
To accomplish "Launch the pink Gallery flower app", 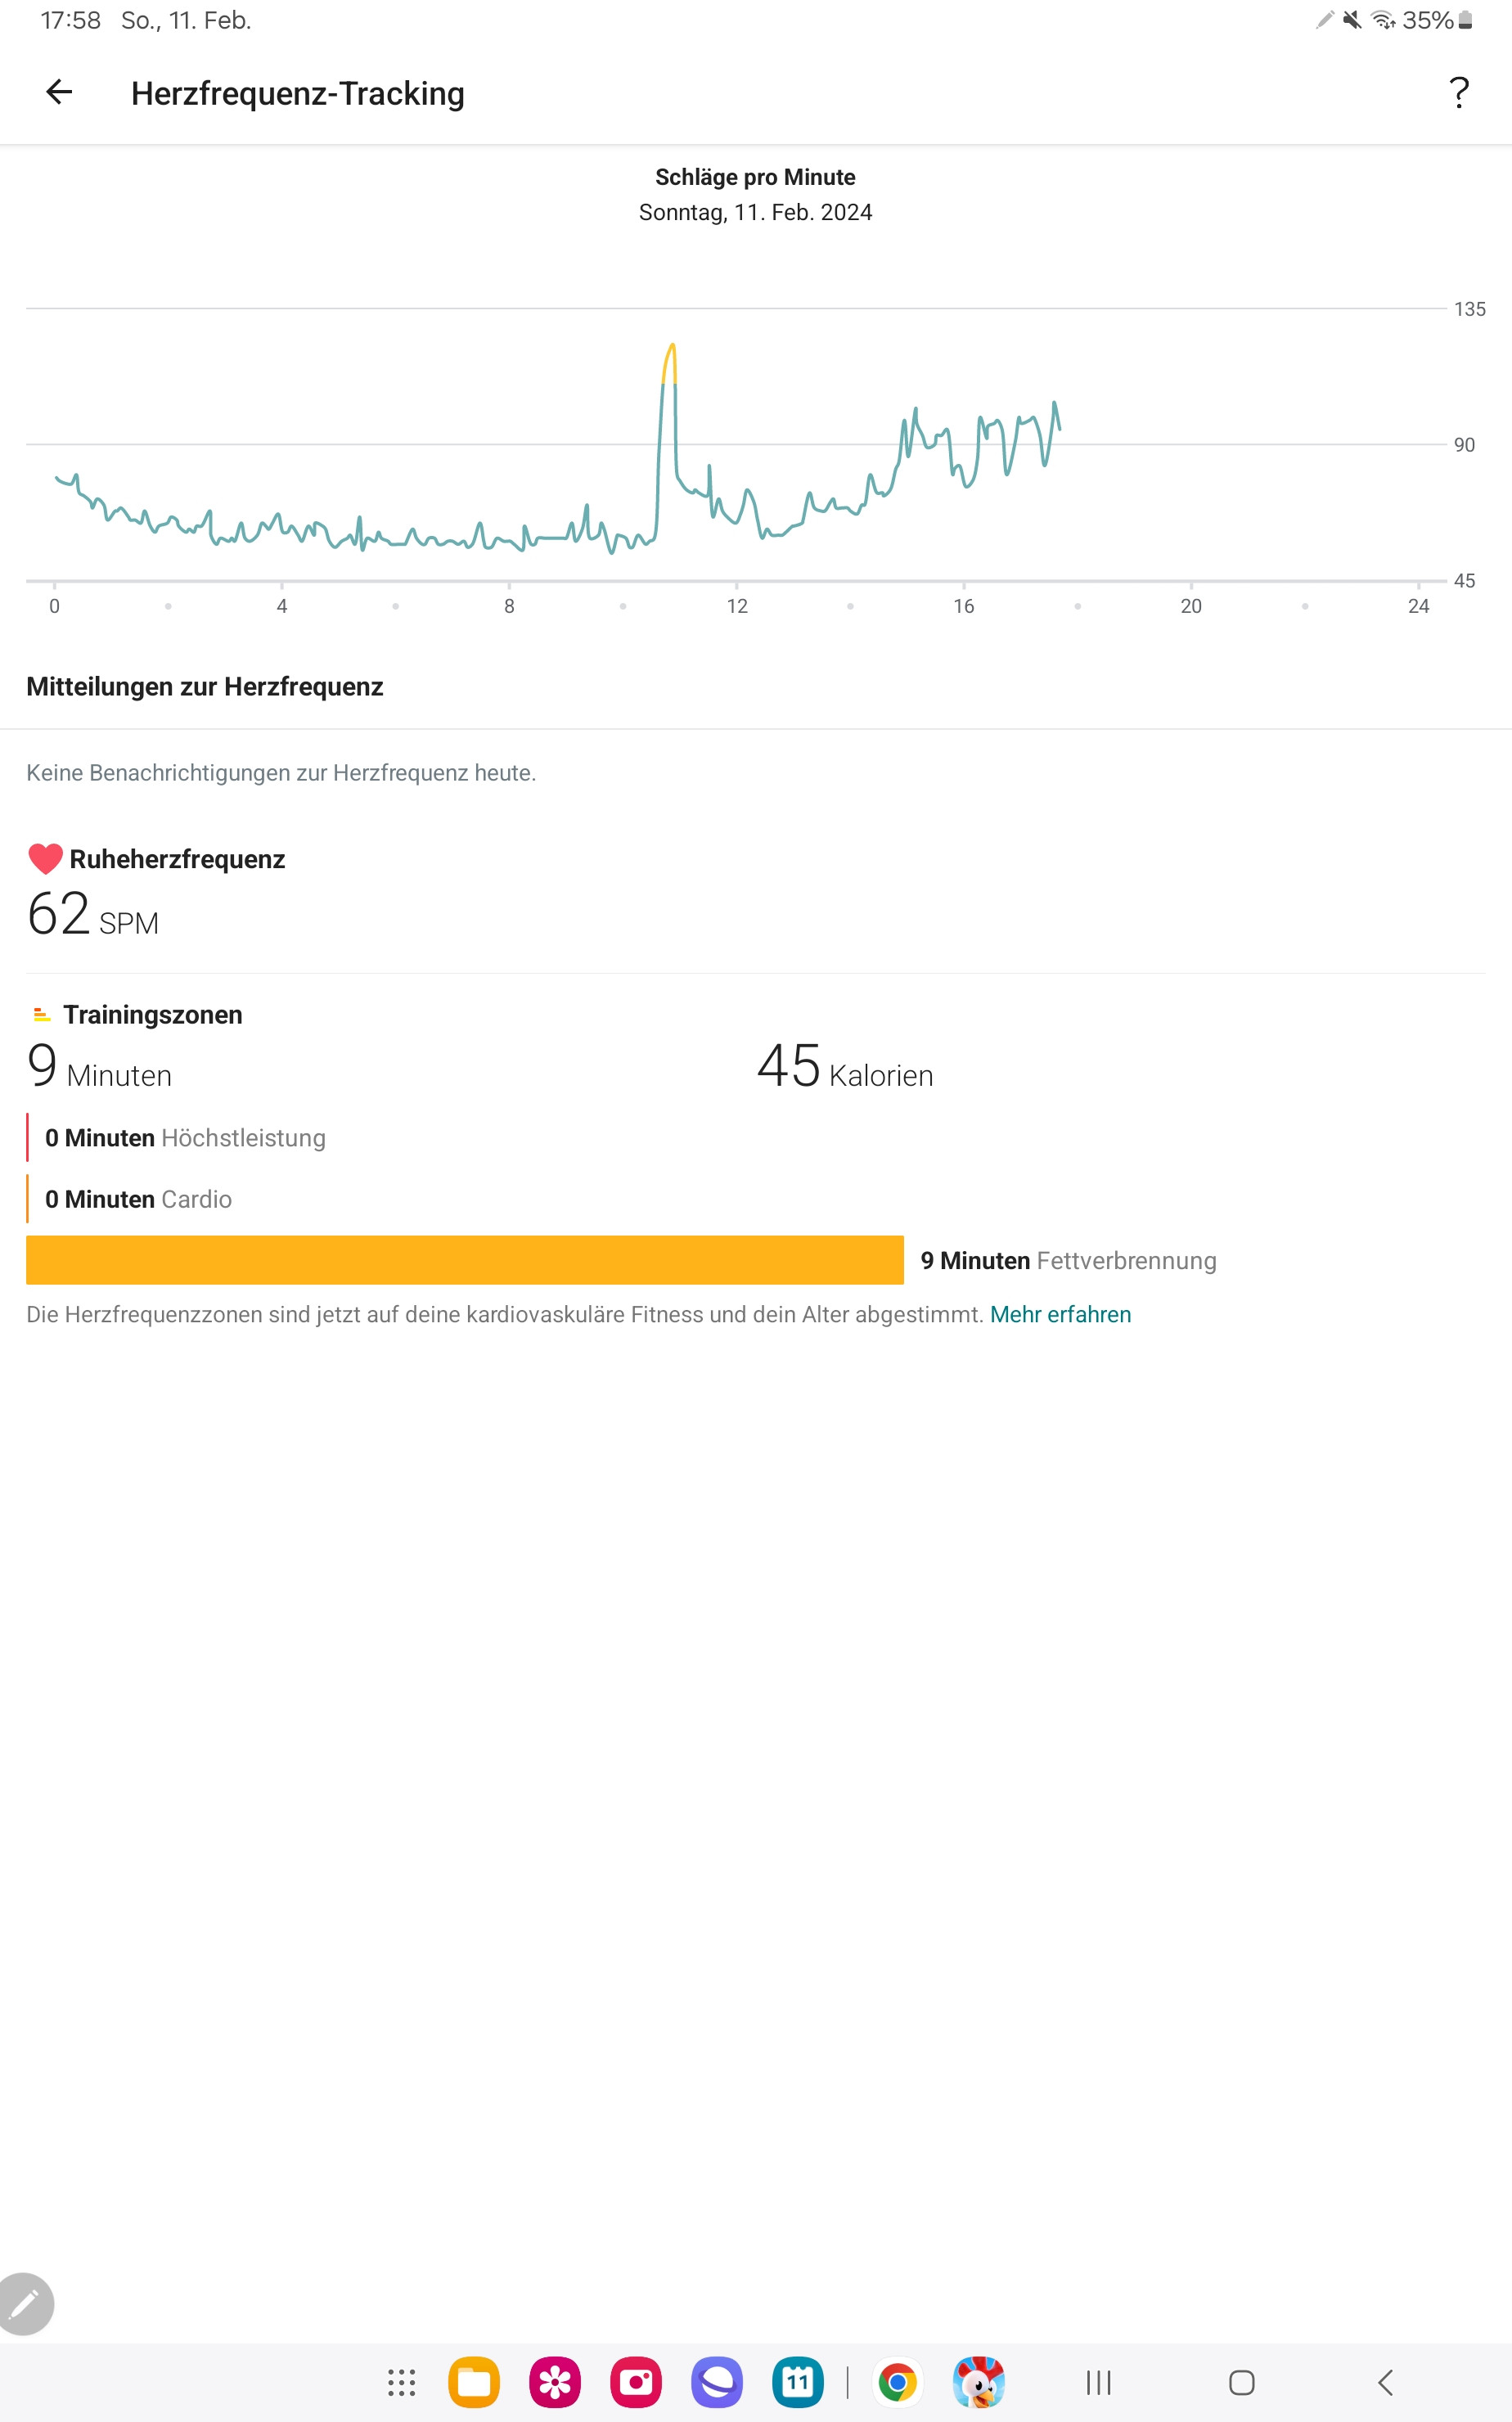I will [555, 2383].
